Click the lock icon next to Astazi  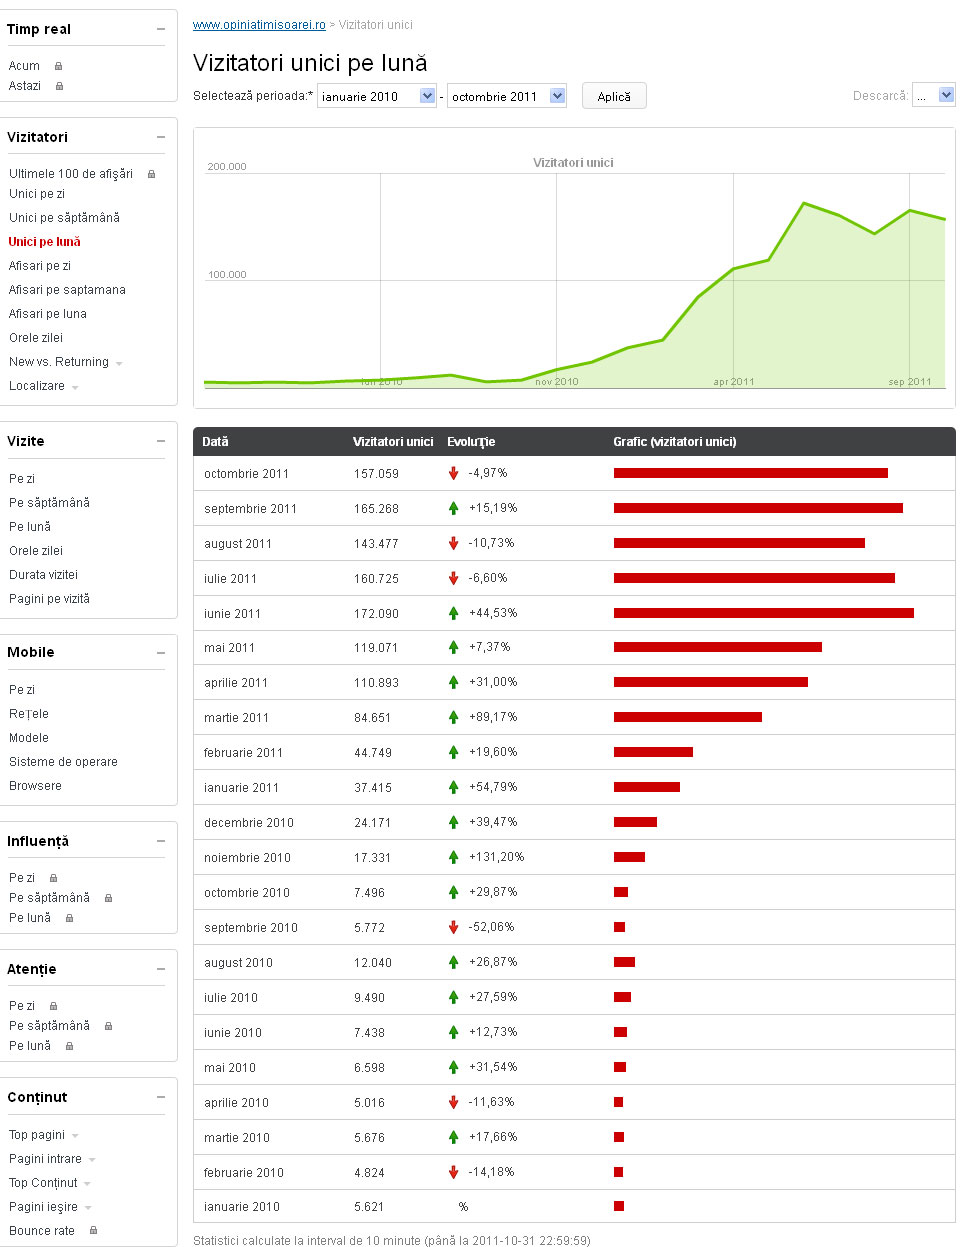59,86
